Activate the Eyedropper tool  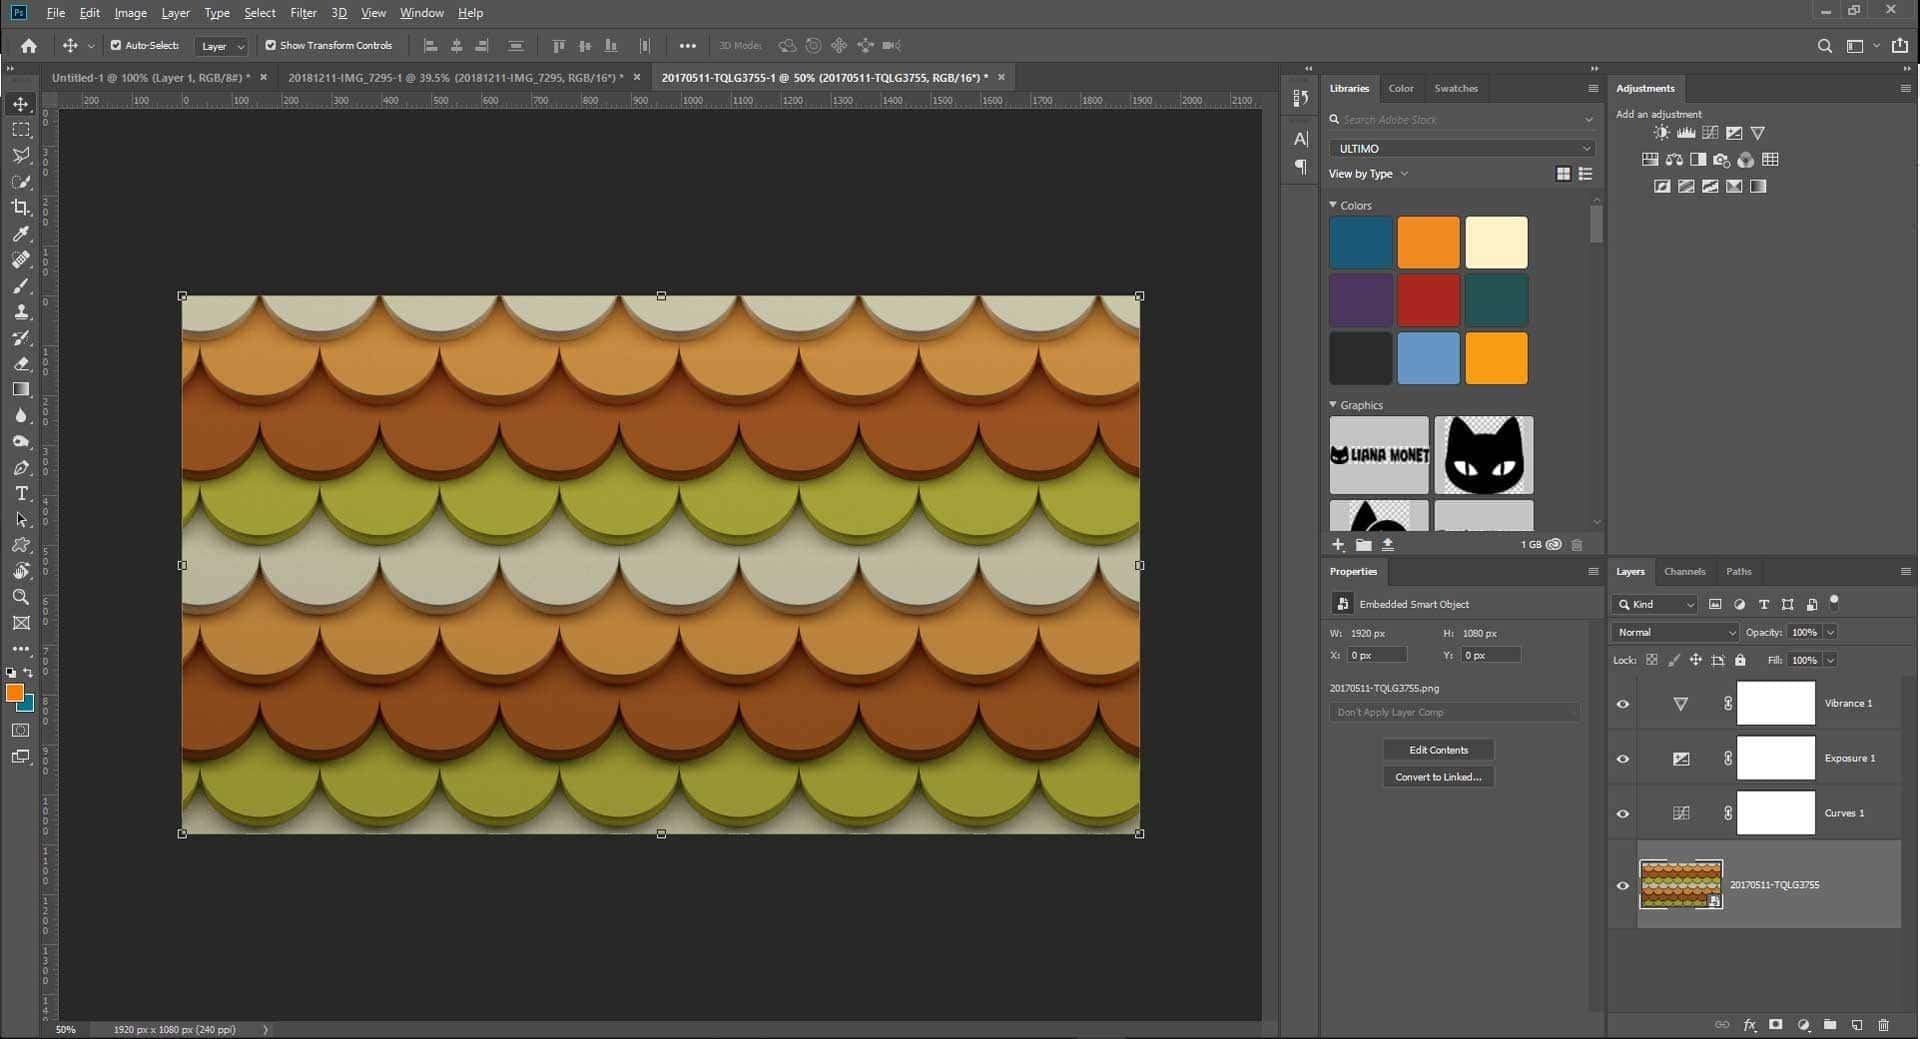click(21, 234)
